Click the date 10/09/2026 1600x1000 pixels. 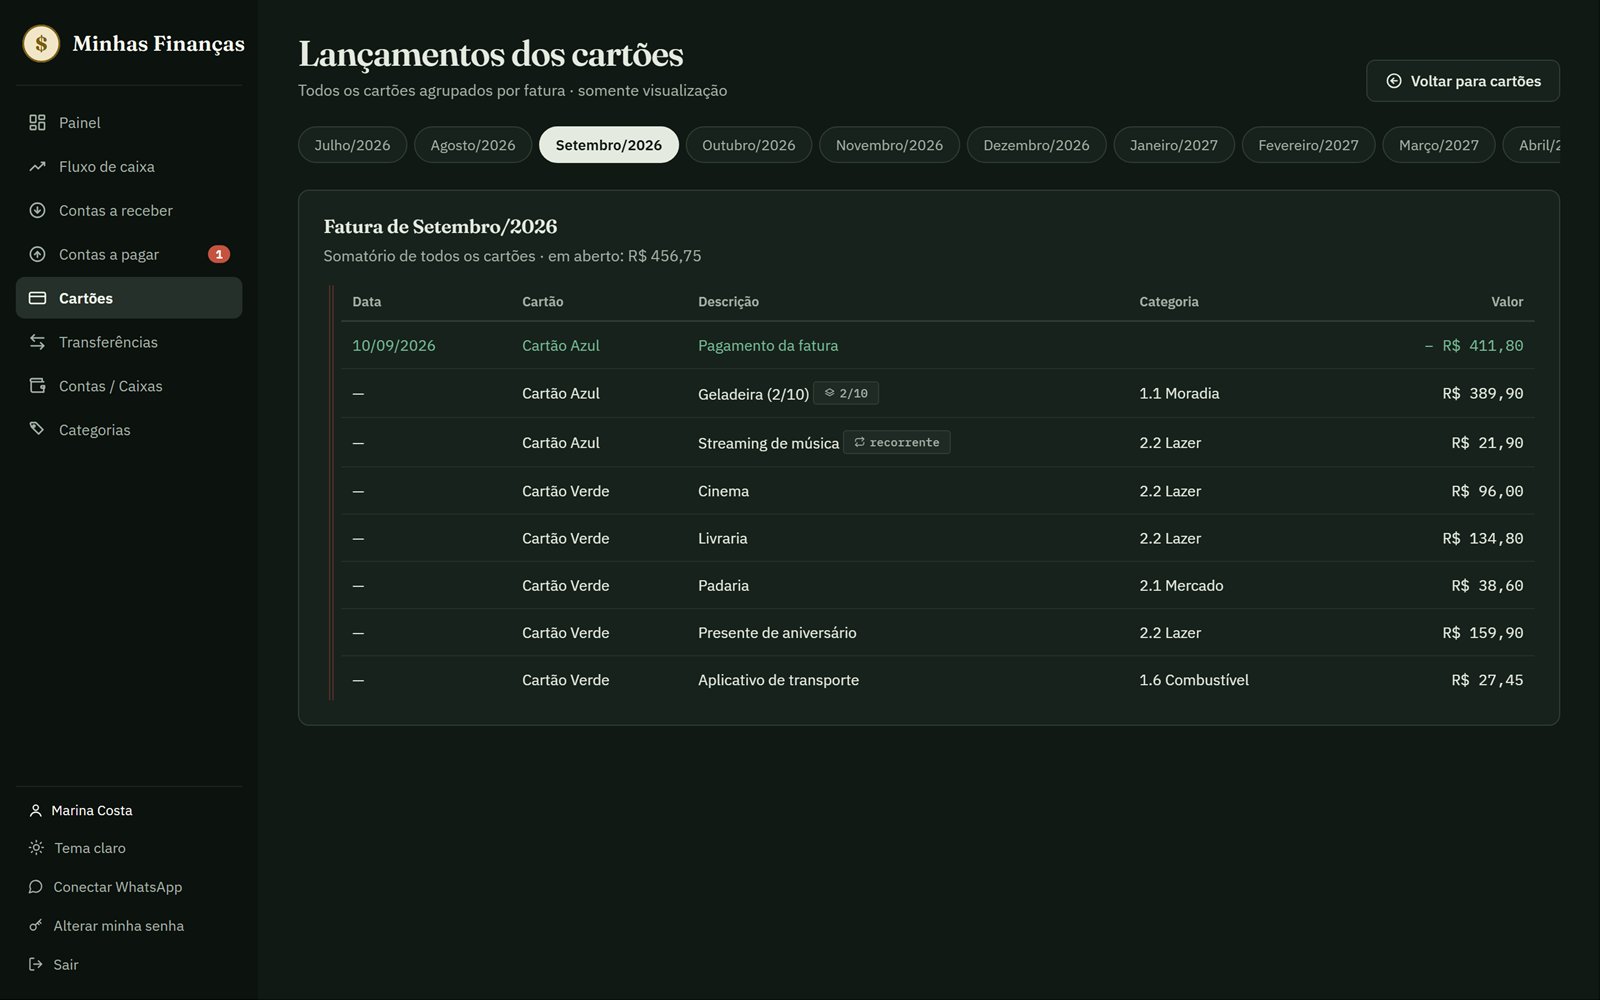394,345
